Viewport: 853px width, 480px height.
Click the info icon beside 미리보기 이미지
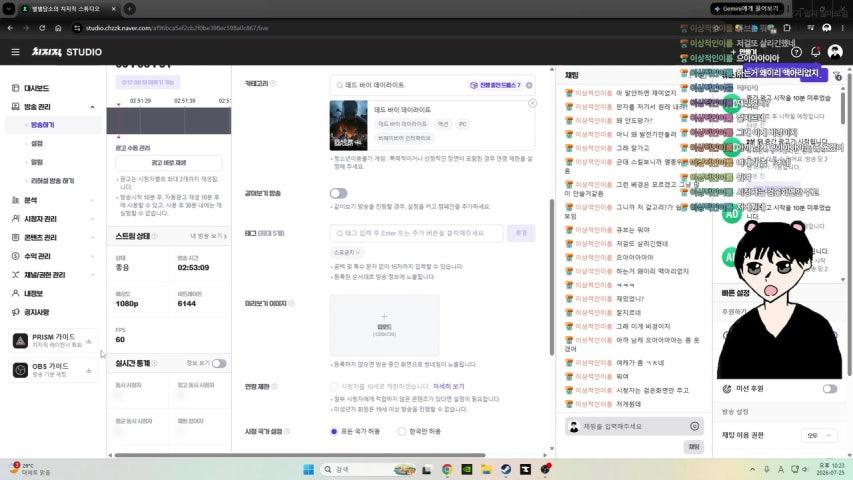tap(292, 303)
